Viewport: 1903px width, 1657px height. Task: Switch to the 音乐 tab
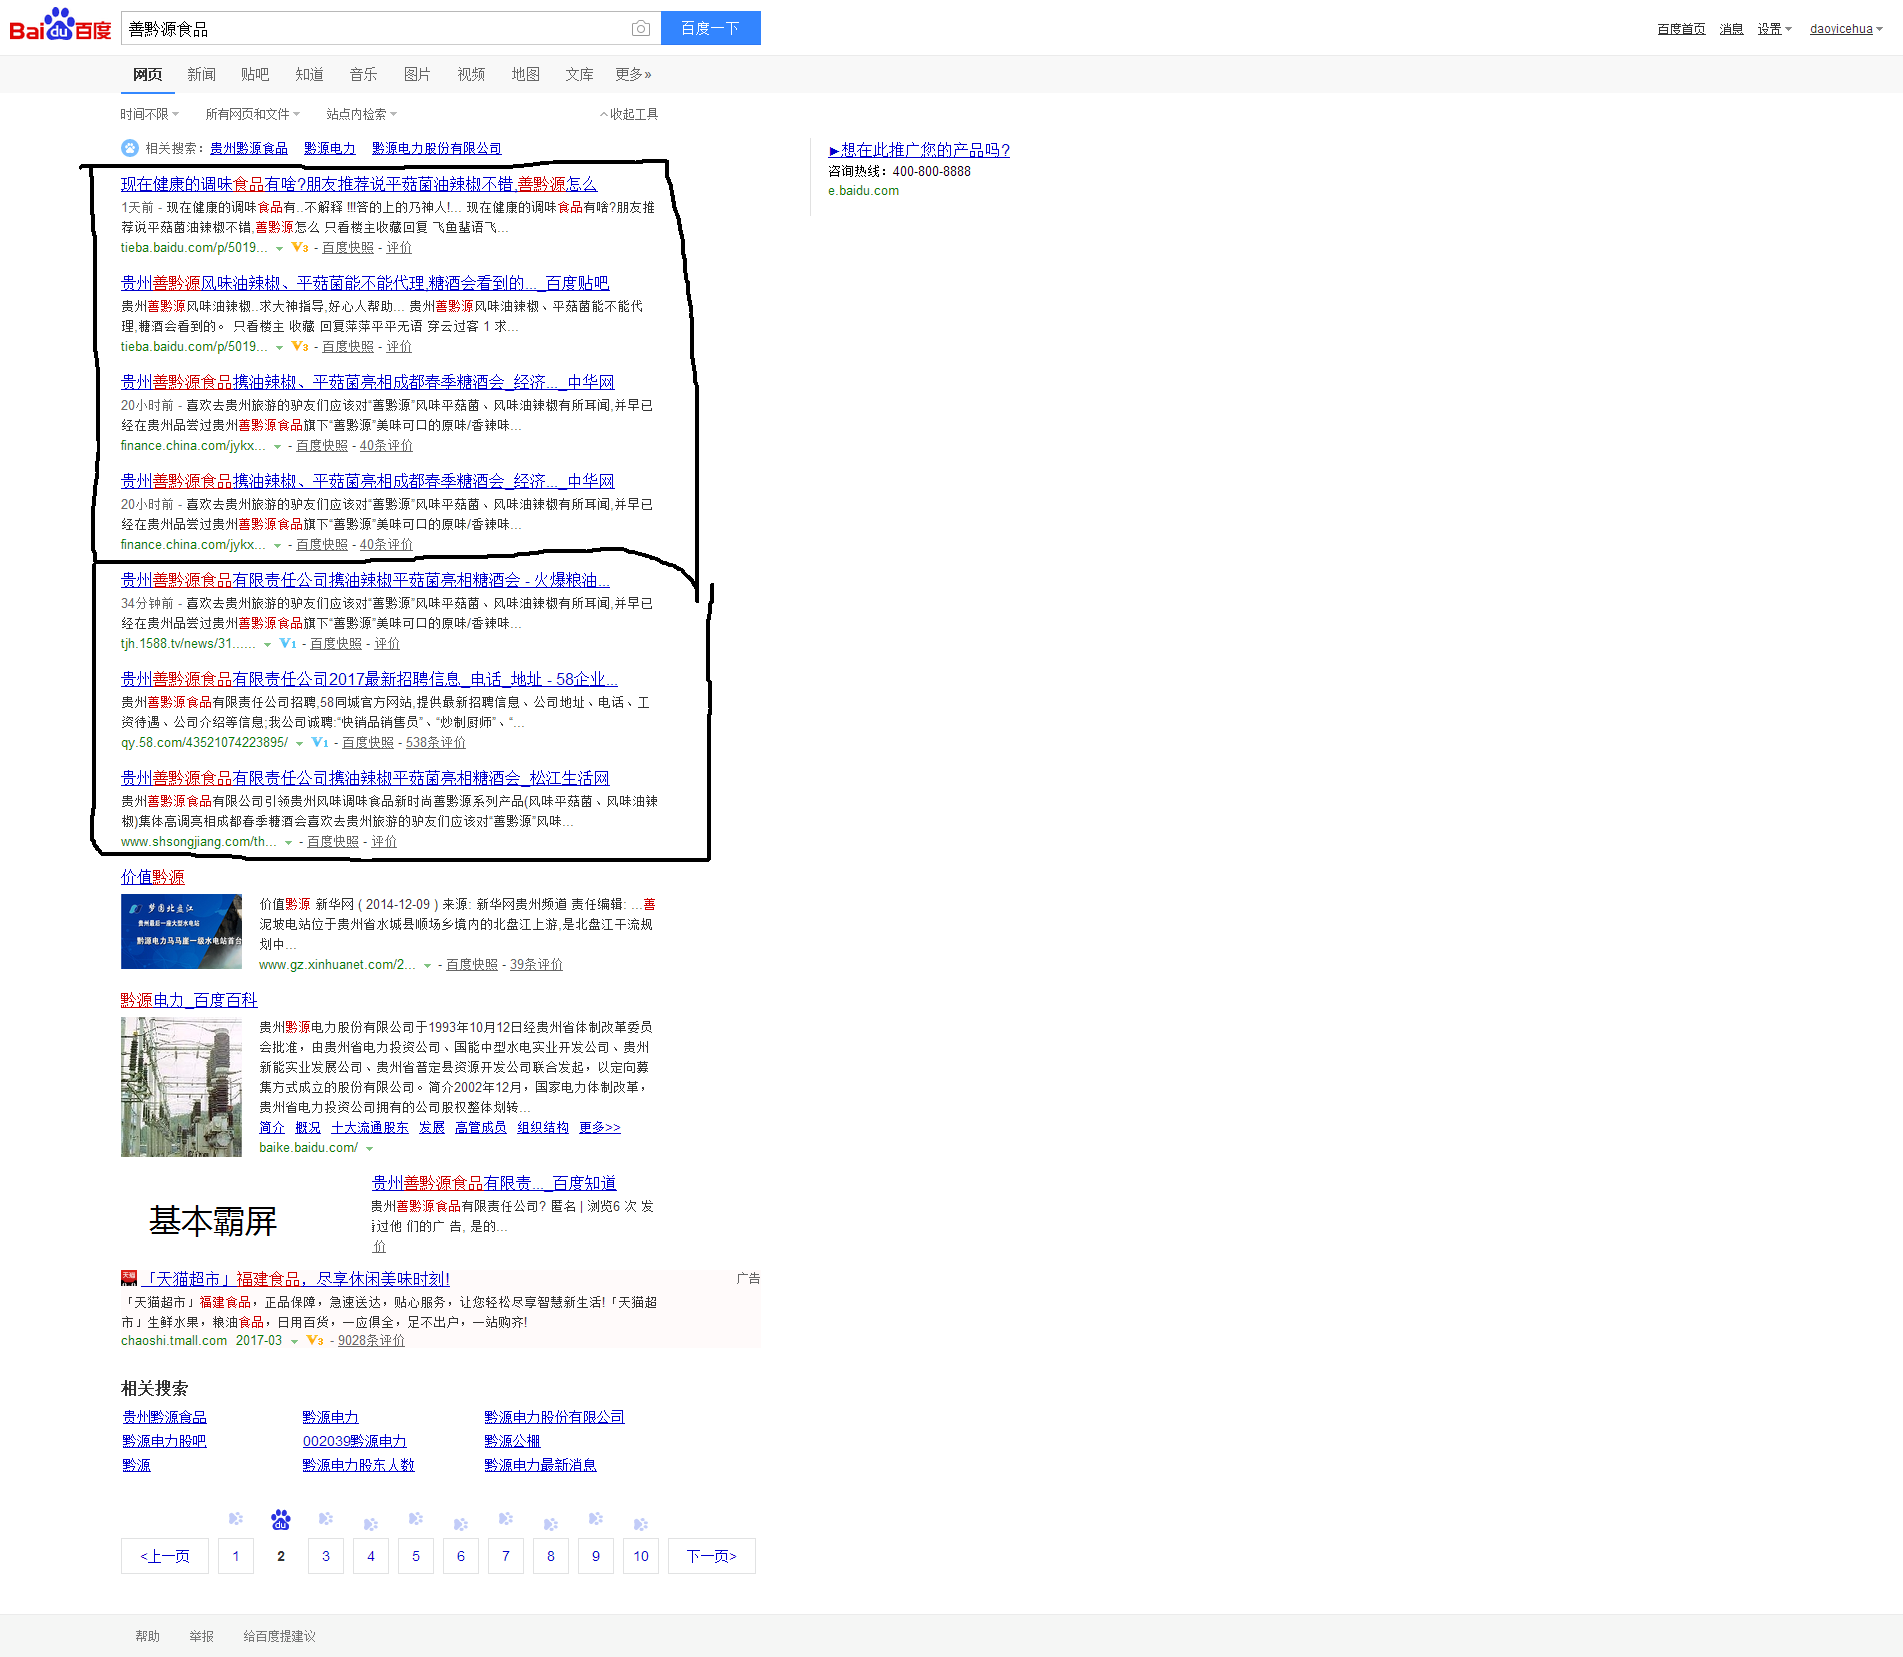364,74
